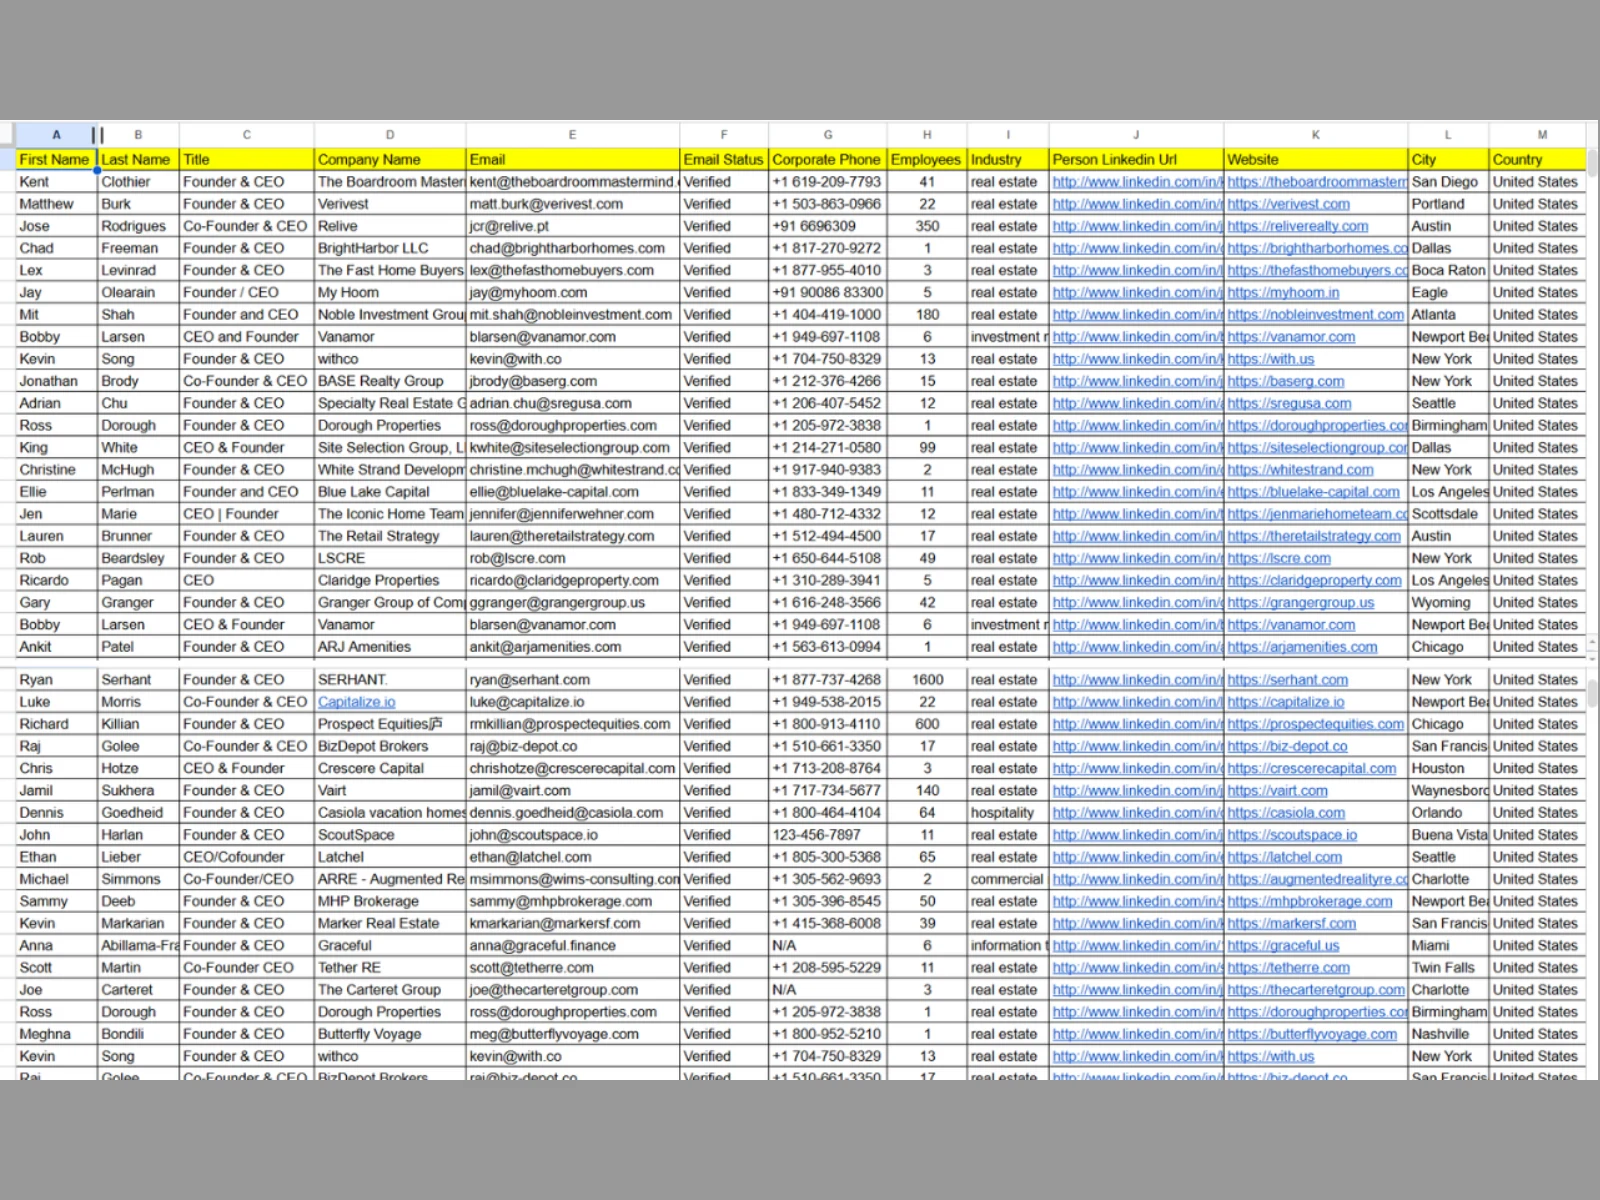
Task: Click the 'Country' header cell
Action: pos(1538,159)
